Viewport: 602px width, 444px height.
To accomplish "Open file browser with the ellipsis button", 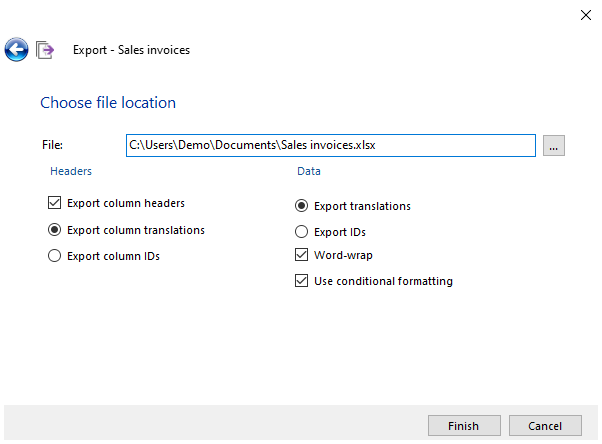I will coord(555,146).
